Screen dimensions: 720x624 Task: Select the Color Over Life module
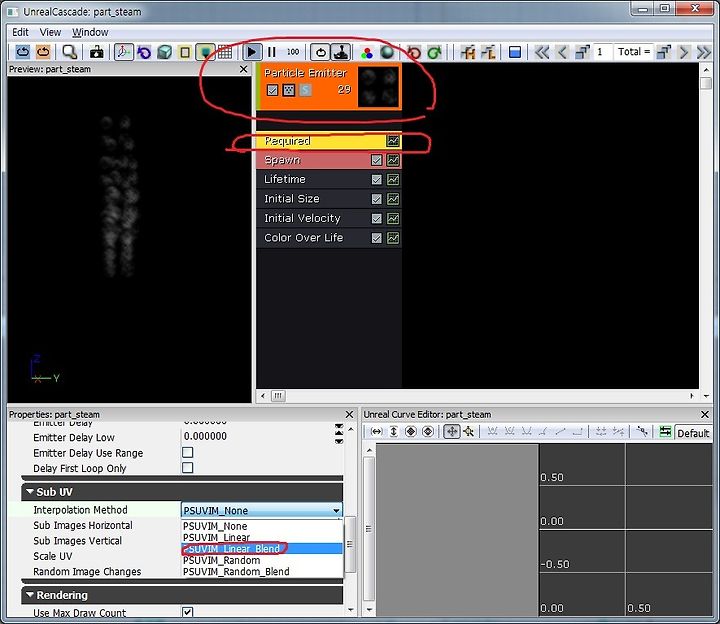[x=329, y=238]
